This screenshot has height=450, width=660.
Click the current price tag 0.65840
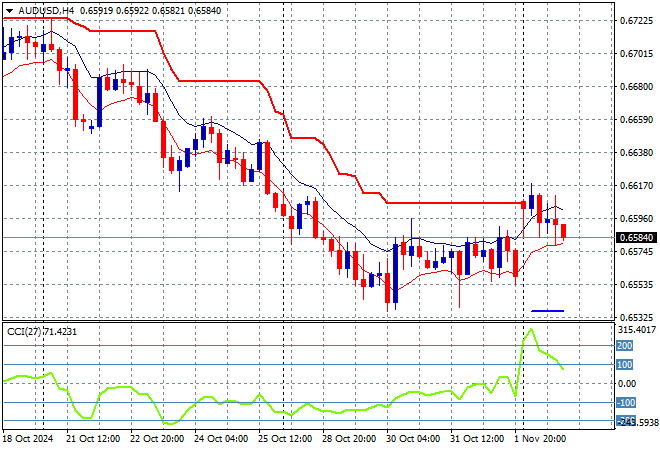tap(637, 238)
